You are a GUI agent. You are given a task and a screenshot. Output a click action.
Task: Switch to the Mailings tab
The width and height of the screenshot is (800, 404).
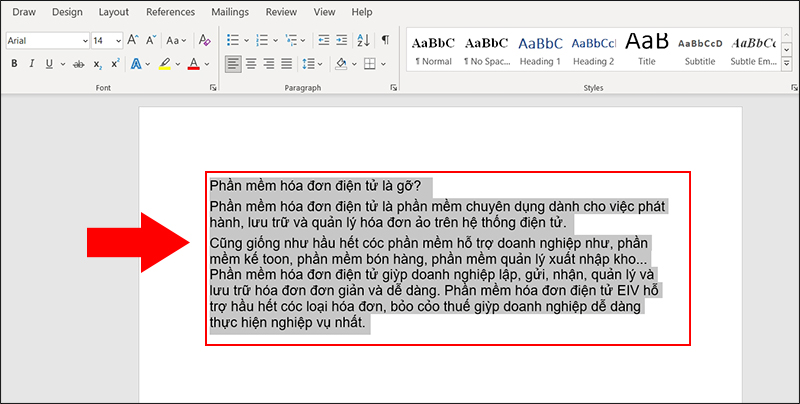pyautogui.click(x=231, y=12)
